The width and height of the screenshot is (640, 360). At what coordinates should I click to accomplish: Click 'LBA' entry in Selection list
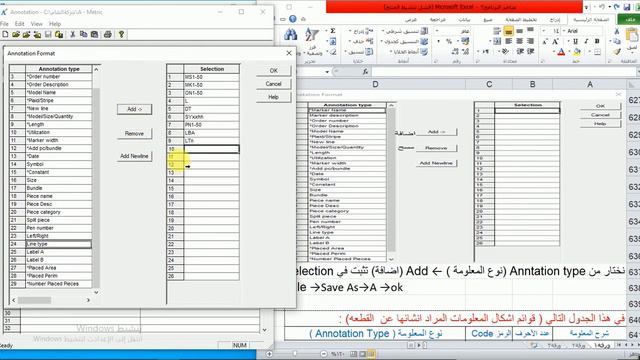click(x=211, y=133)
